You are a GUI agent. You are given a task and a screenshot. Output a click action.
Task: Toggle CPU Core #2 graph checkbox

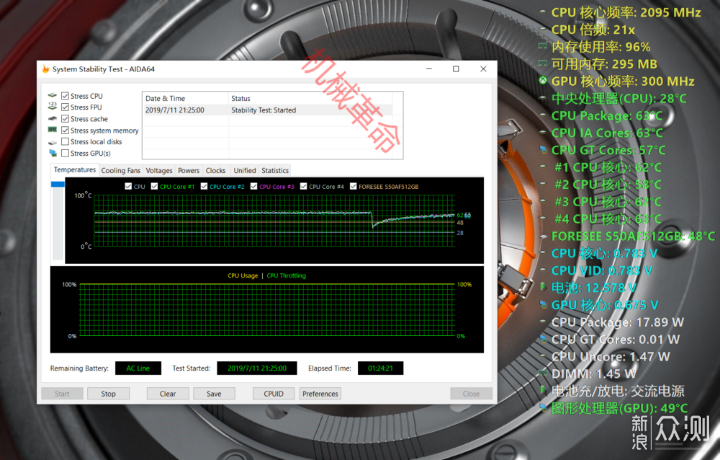click(x=204, y=186)
